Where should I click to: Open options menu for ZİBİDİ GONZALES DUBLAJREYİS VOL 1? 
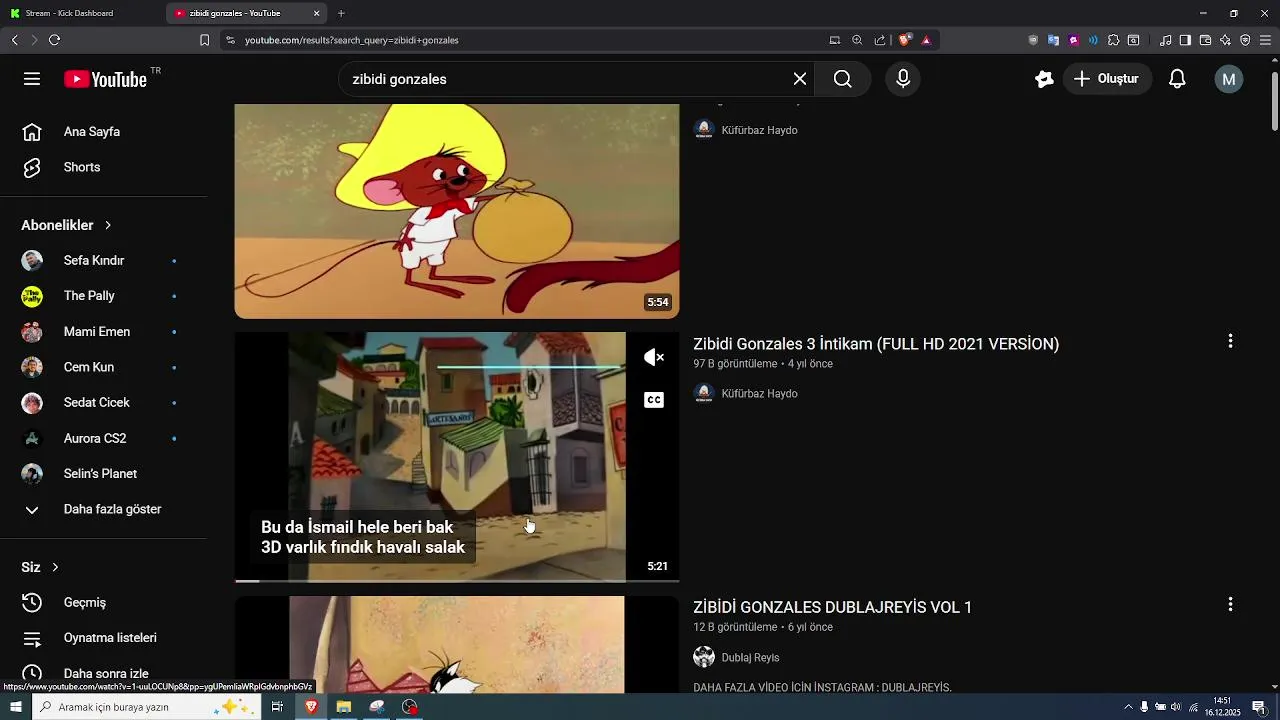coord(1230,604)
